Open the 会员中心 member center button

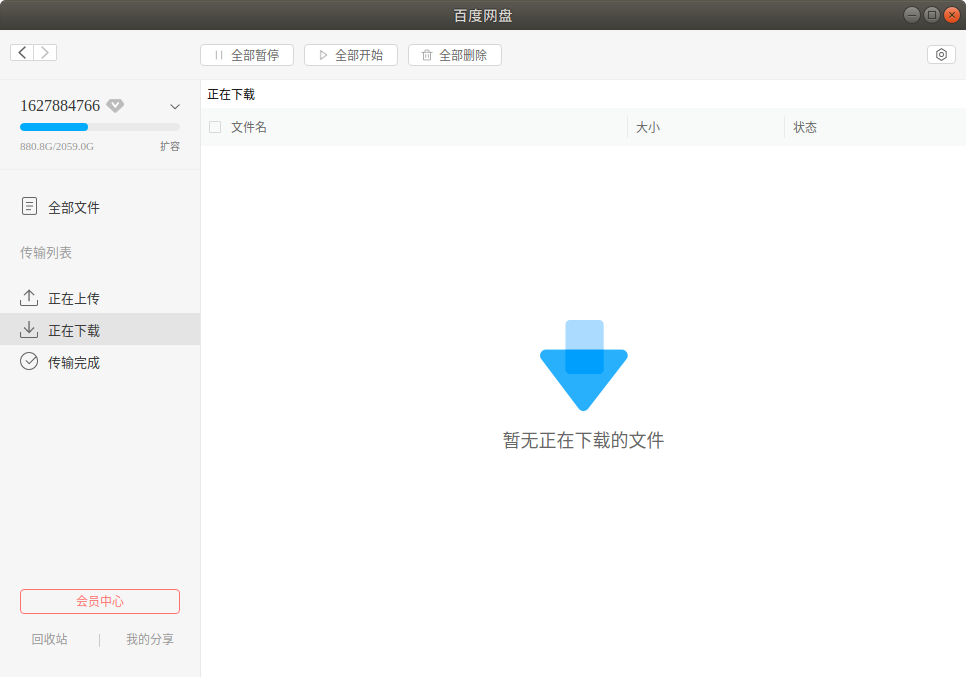(x=100, y=601)
